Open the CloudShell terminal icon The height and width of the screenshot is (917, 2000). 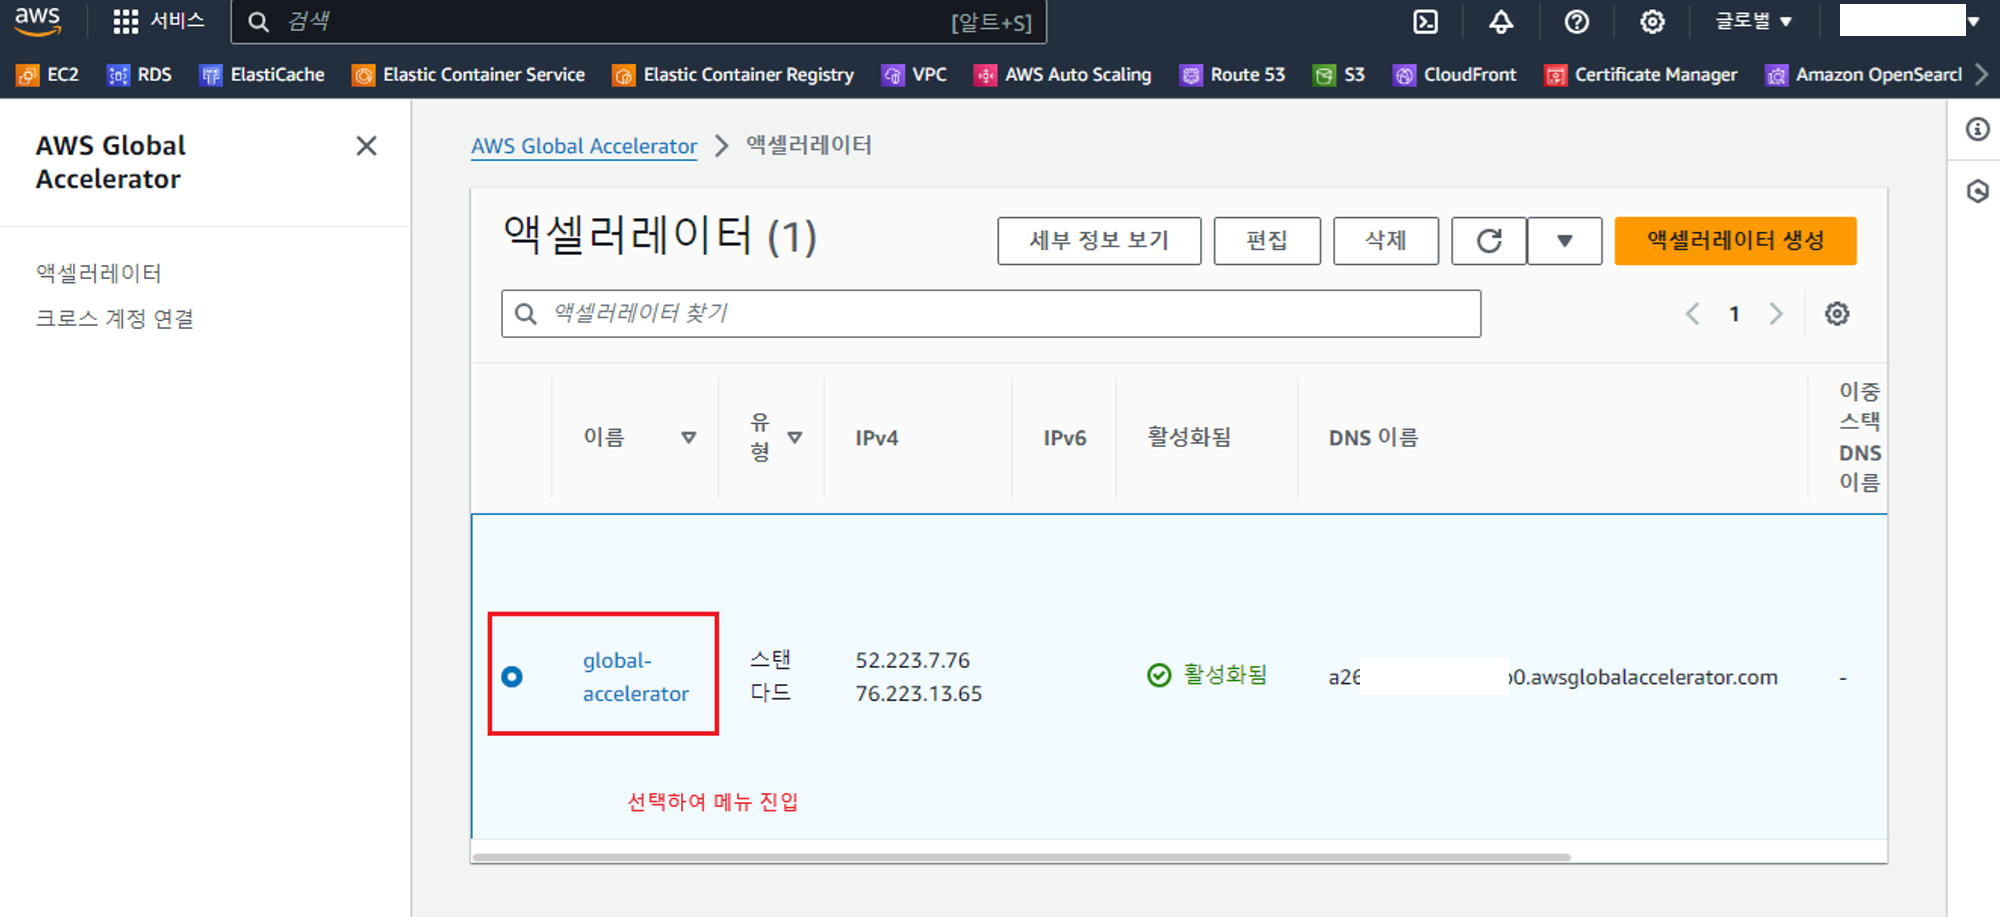[1425, 22]
